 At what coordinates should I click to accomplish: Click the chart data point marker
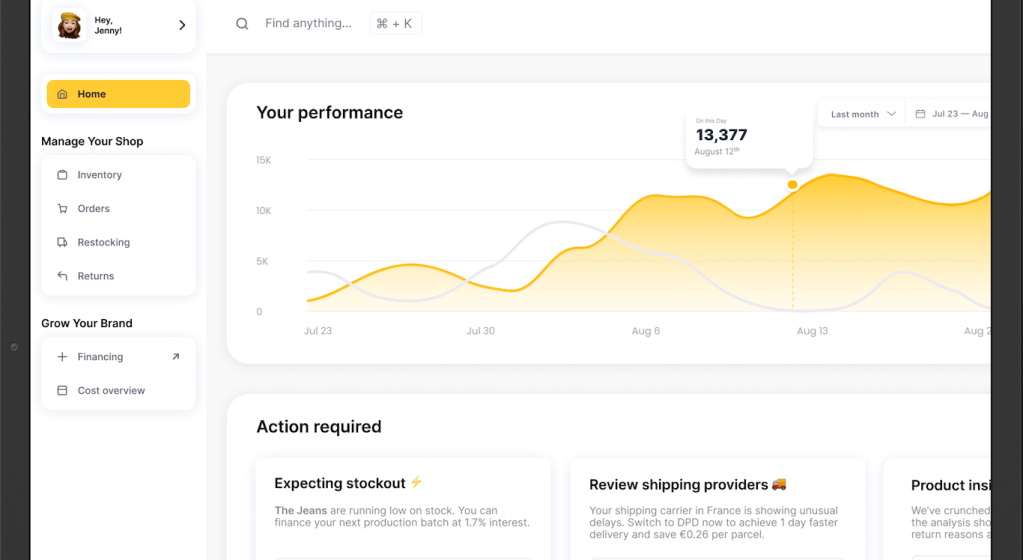click(x=793, y=185)
